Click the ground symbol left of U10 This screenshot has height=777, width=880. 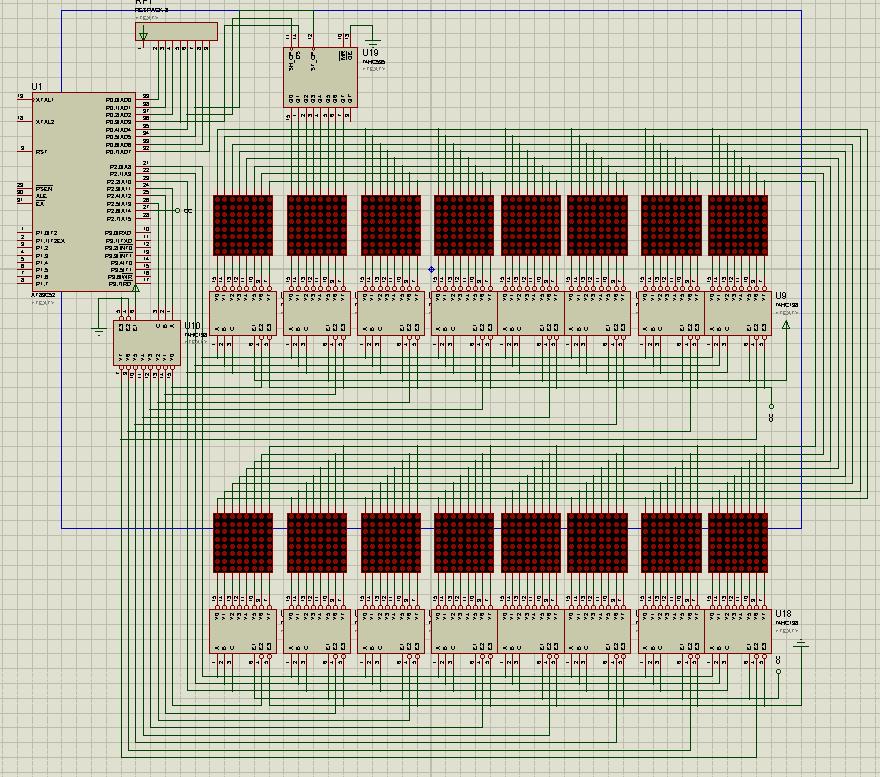pos(99,331)
